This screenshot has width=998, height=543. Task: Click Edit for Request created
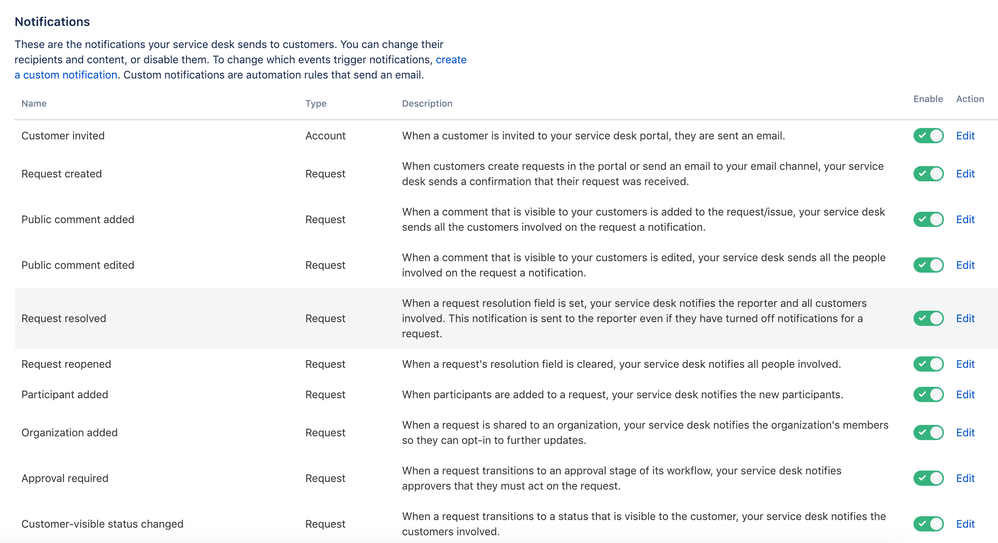tap(965, 174)
